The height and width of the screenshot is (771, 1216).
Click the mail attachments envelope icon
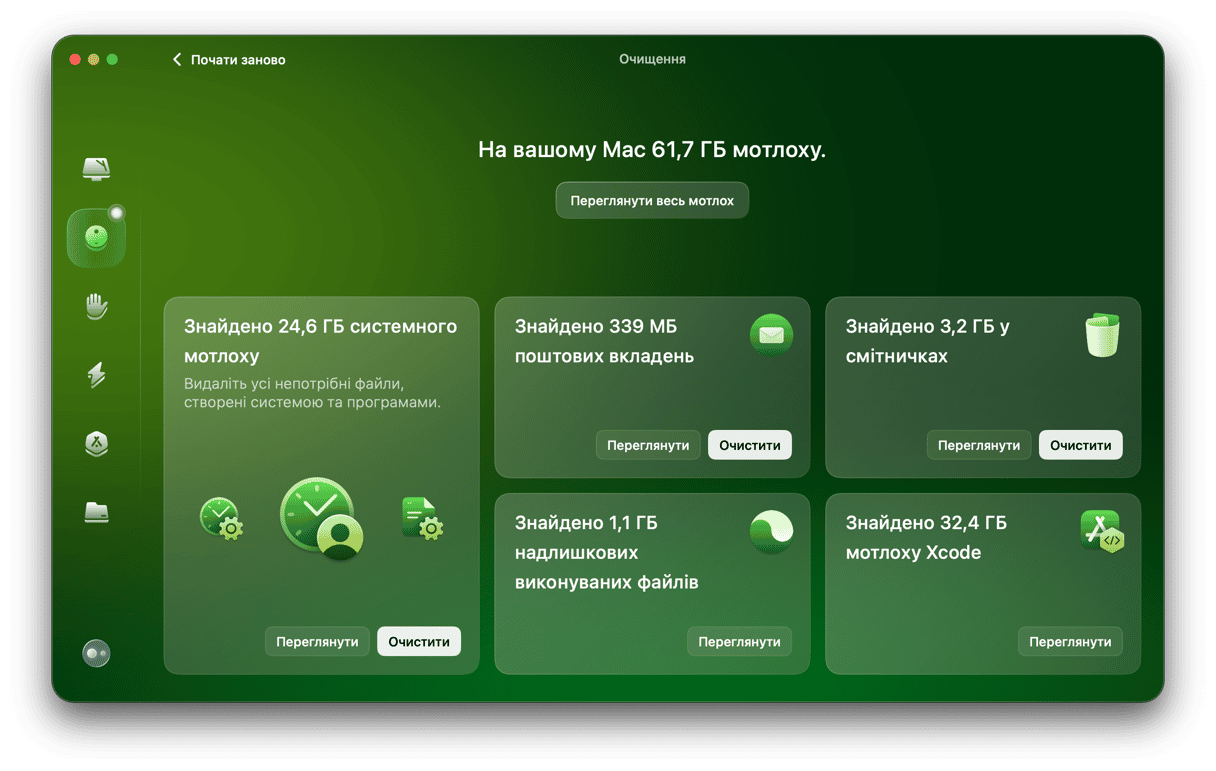771,335
